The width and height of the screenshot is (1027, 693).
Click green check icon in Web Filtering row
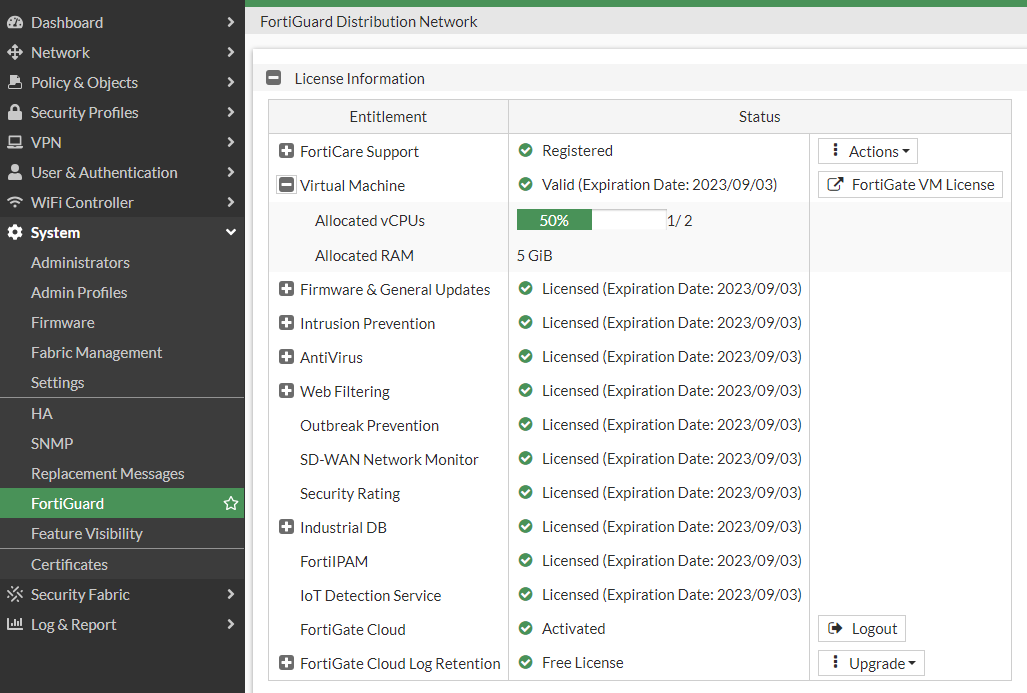point(525,390)
